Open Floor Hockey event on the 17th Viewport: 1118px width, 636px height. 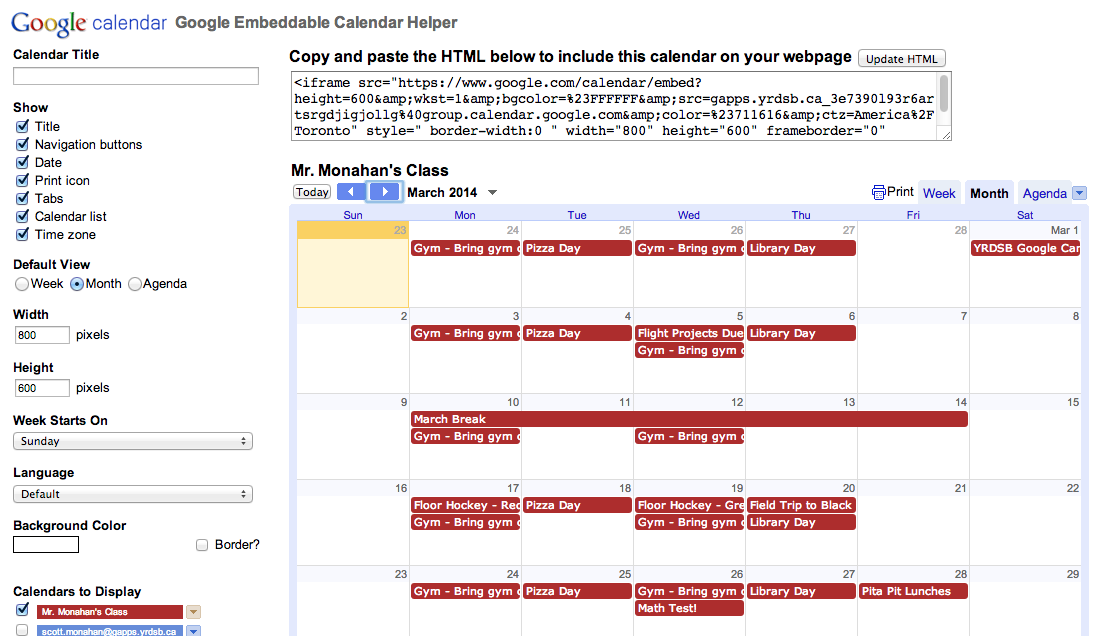coord(466,505)
